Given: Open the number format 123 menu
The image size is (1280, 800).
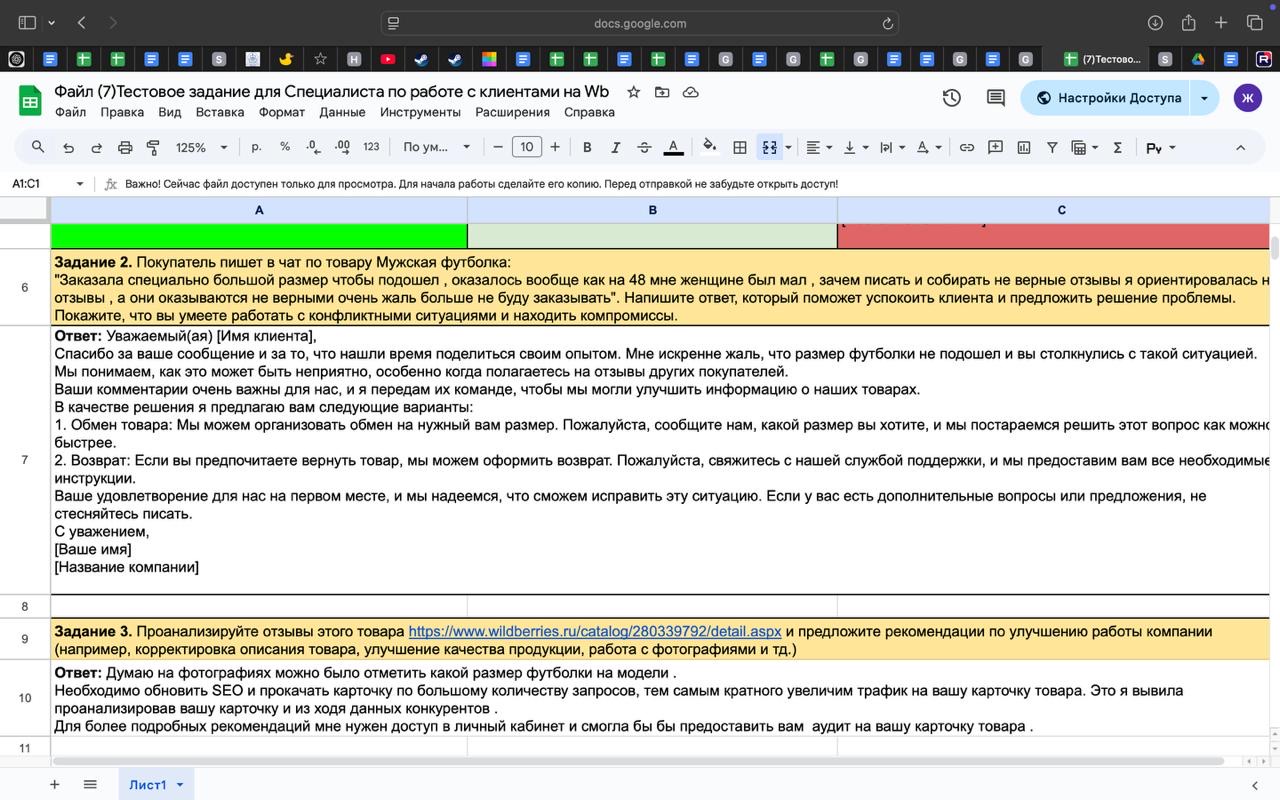Looking at the screenshot, I should coord(371,147).
